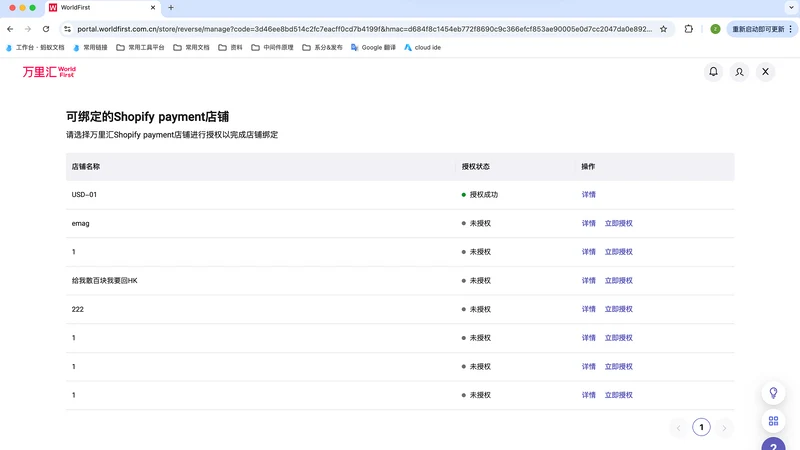
Task: Open 中间件原理 bookmark folder
Action: 272,47
